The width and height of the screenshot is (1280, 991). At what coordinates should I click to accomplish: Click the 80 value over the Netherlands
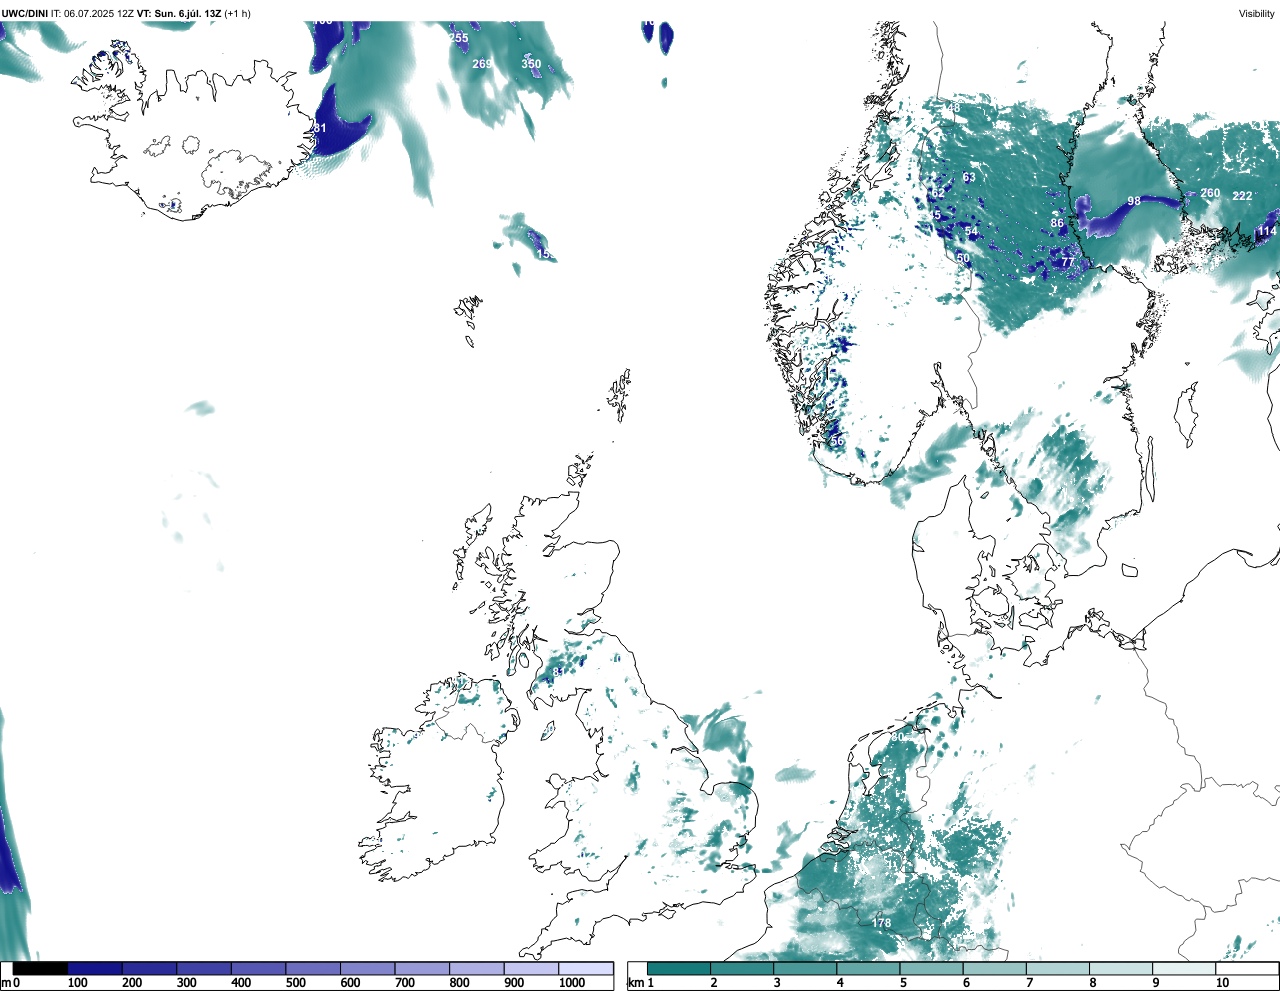tap(897, 737)
